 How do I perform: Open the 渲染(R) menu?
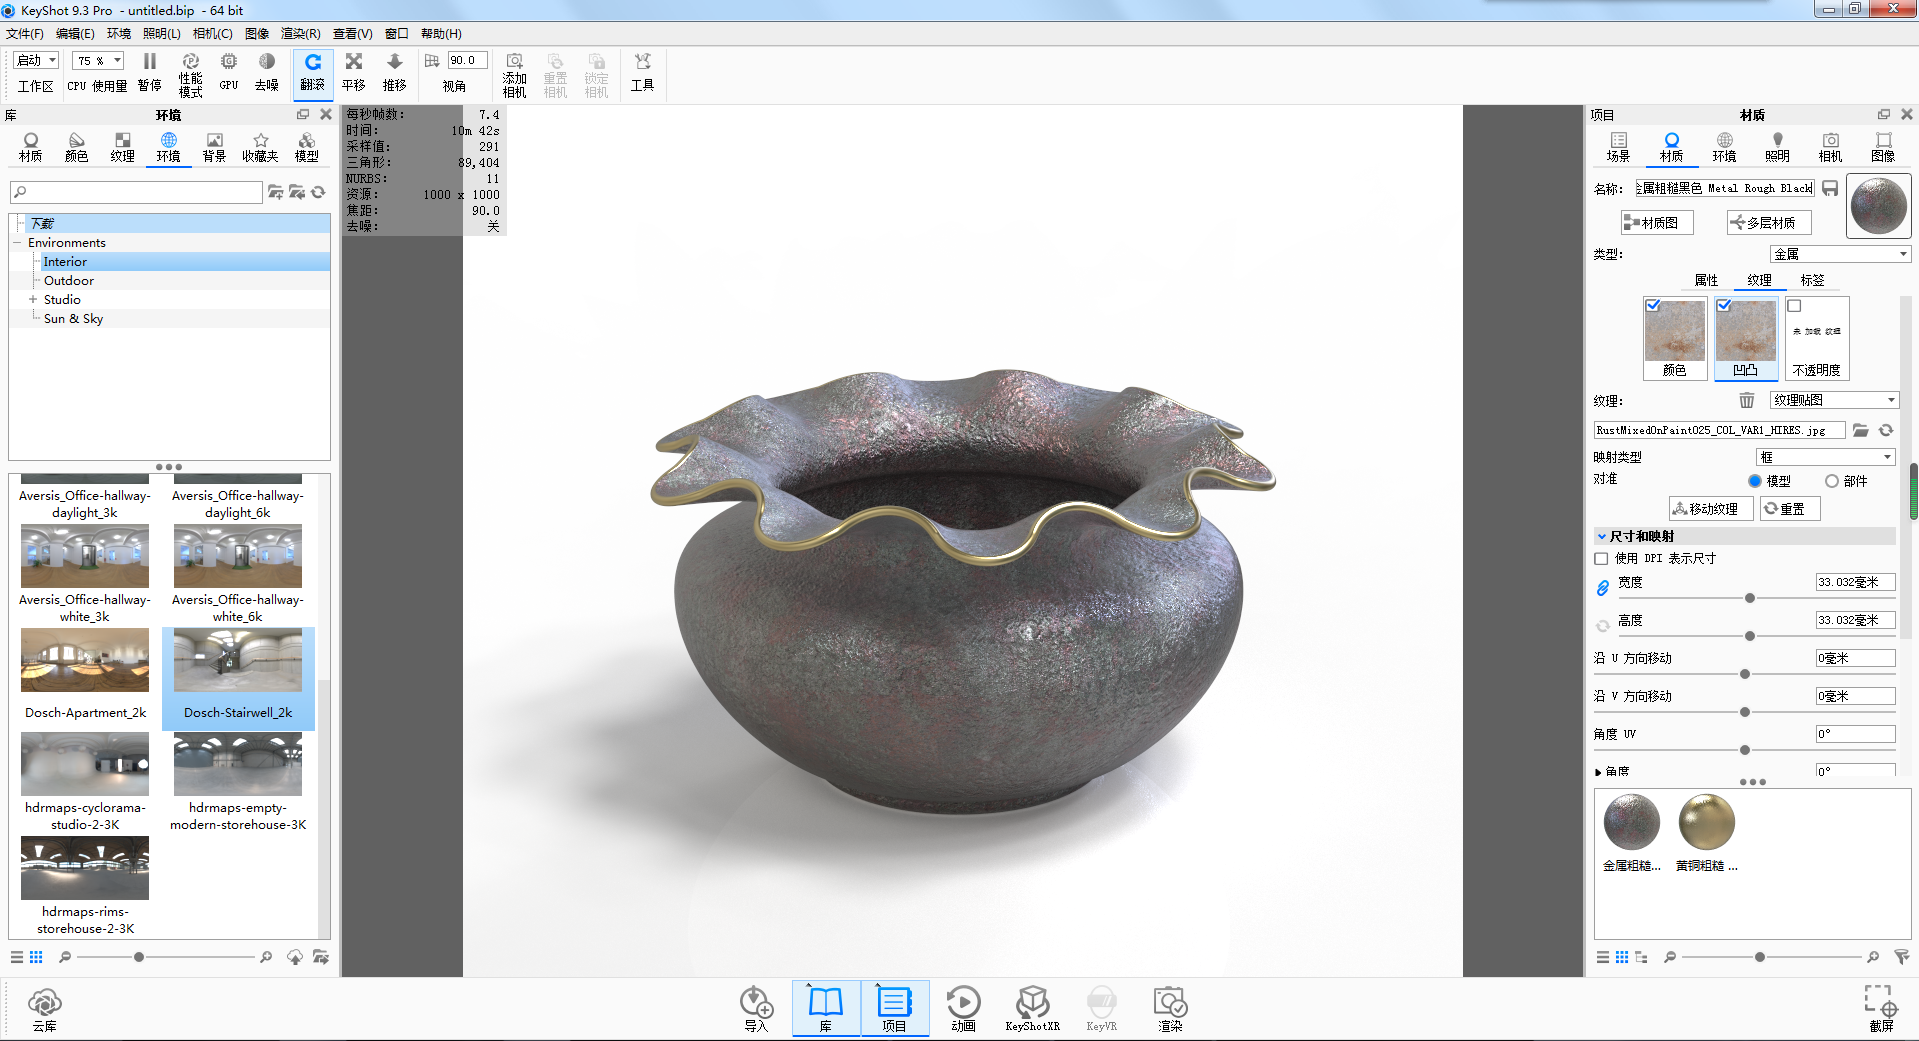point(301,34)
